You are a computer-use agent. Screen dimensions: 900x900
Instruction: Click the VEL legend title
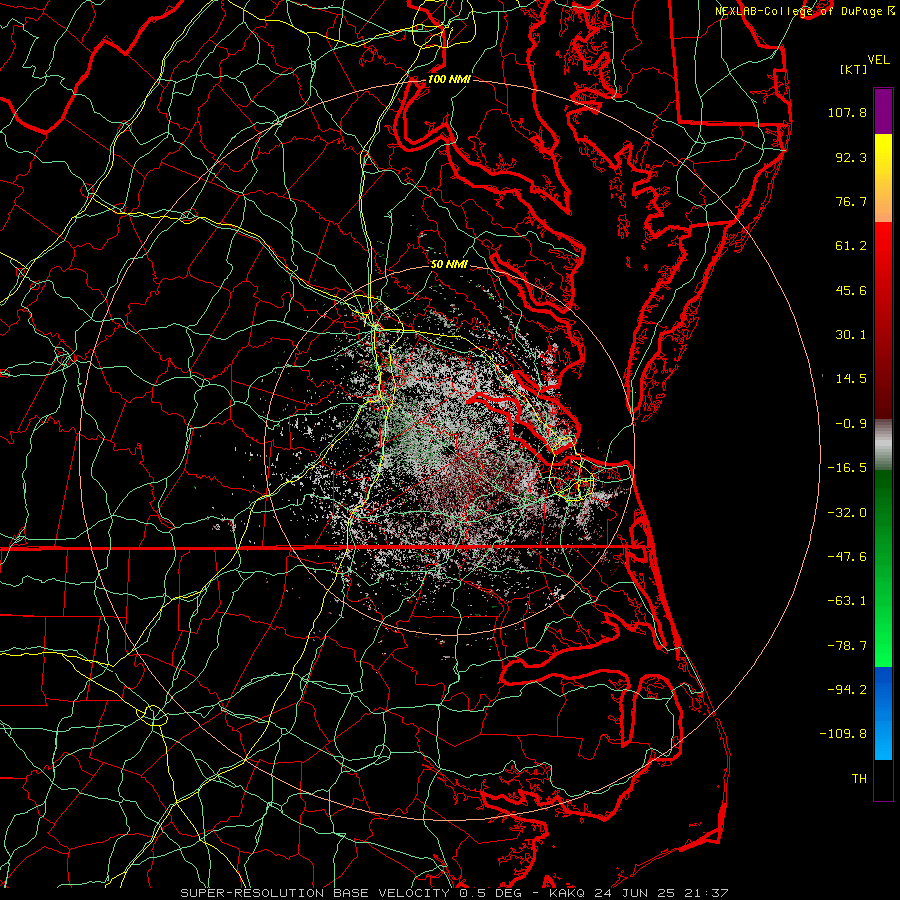(x=878, y=60)
